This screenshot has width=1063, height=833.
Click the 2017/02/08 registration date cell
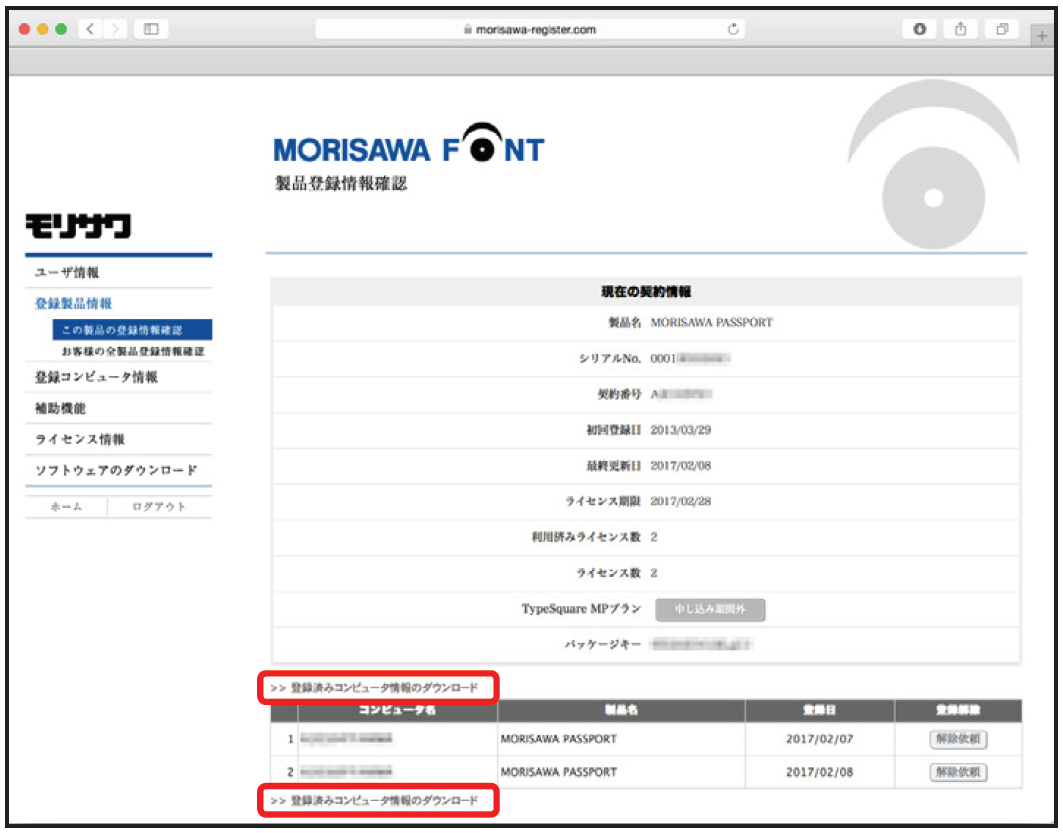click(x=820, y=772)
